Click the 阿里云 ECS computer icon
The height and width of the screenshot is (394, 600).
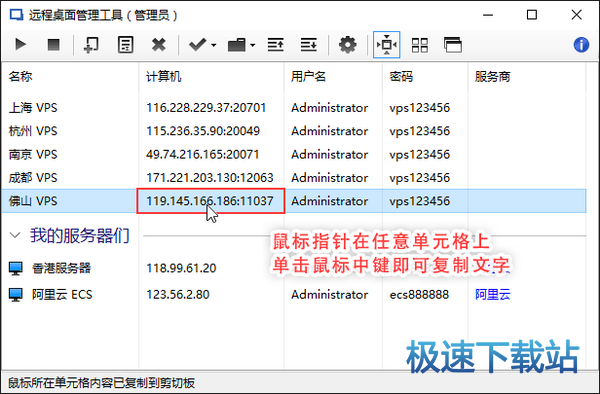(x=16, y=295)
